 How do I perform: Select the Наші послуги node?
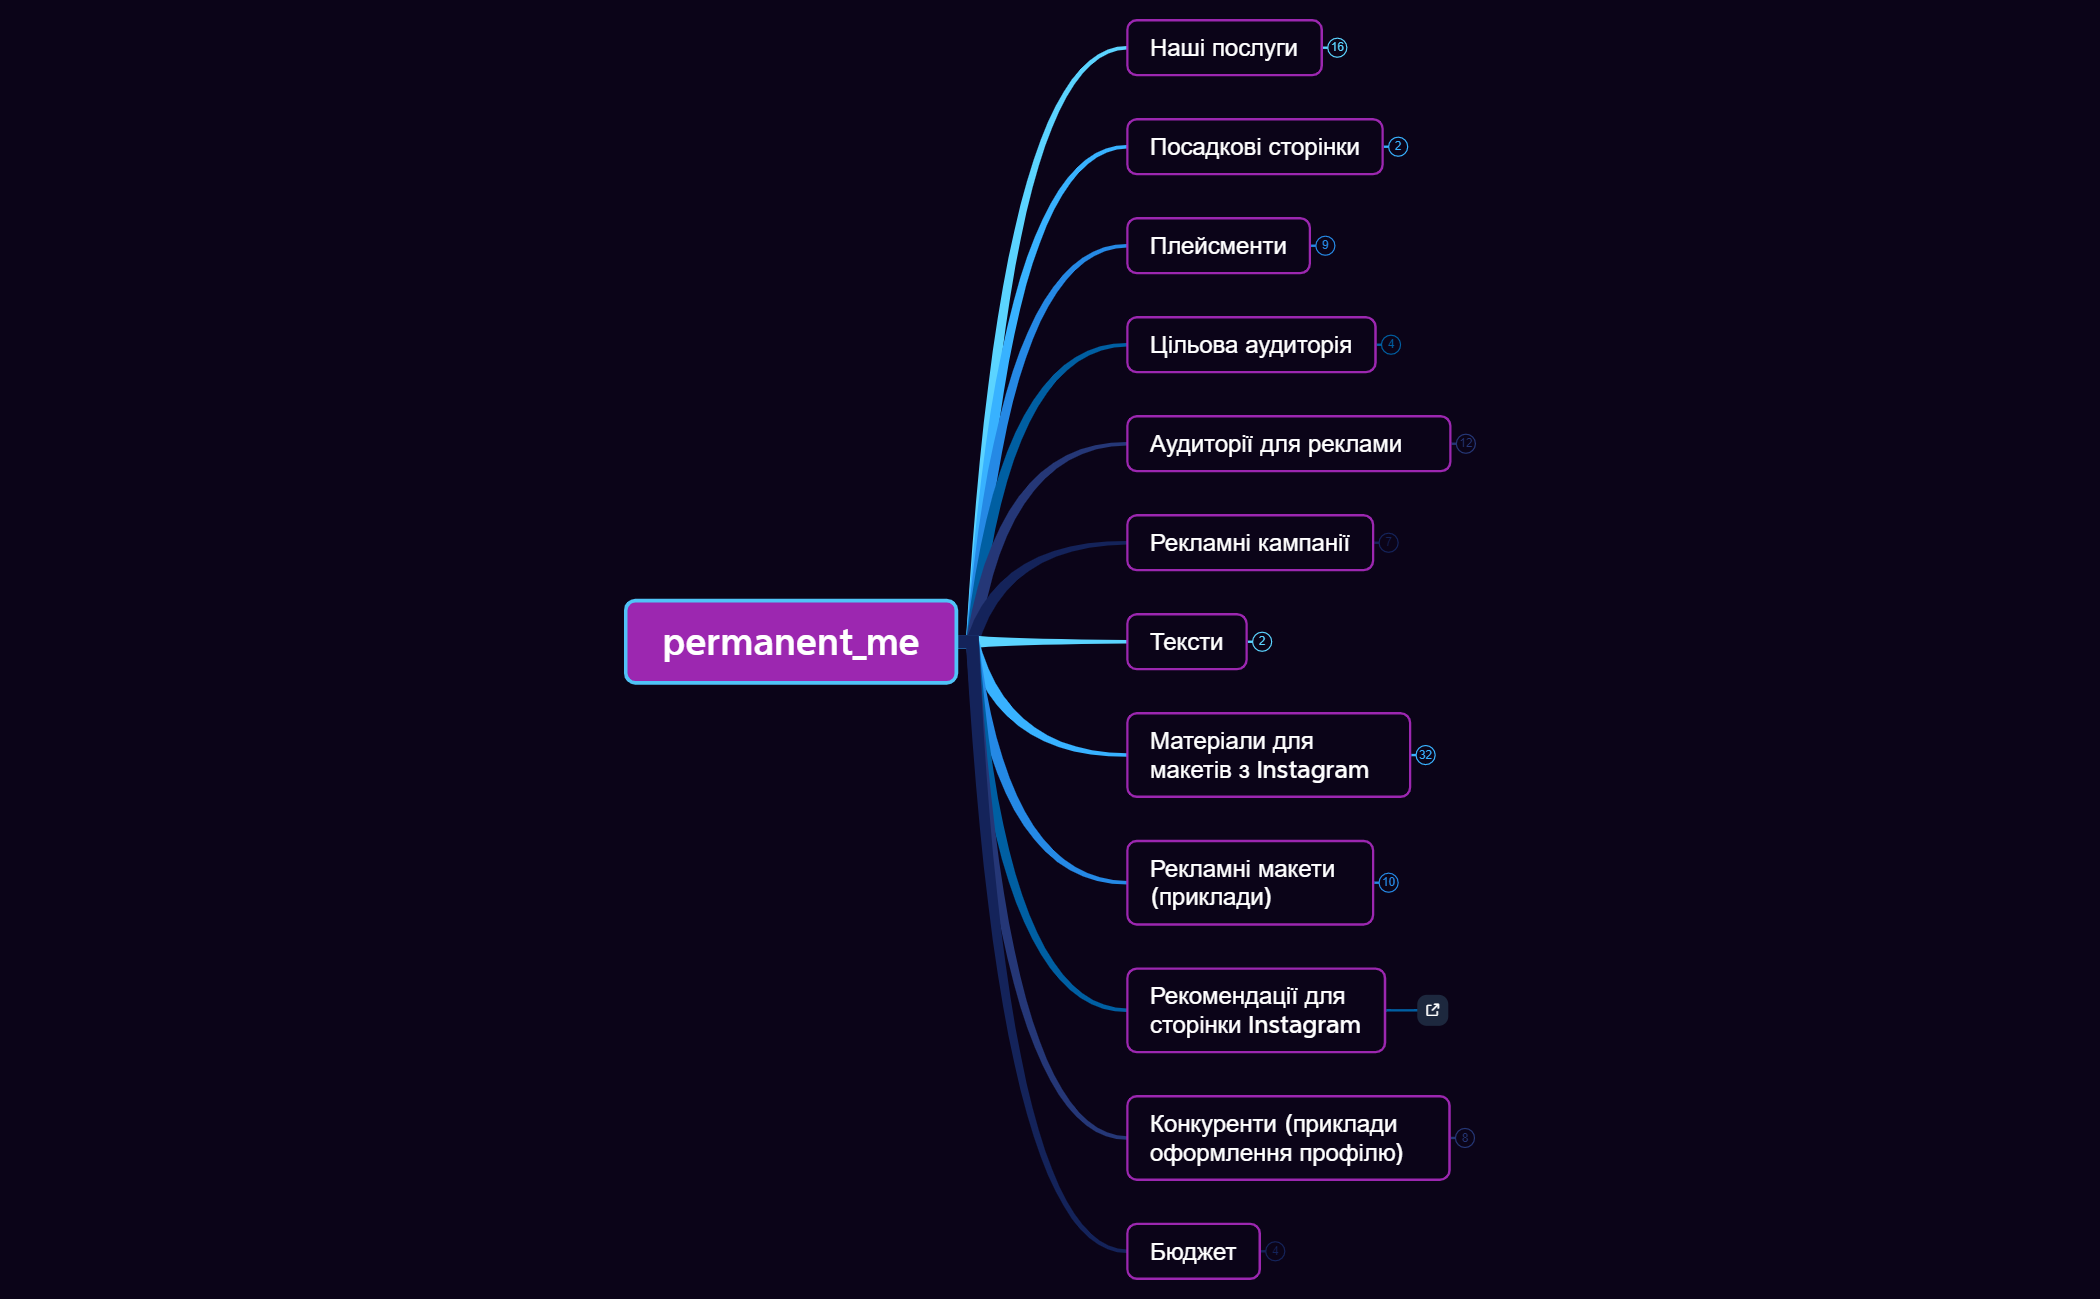(1223, 48)
